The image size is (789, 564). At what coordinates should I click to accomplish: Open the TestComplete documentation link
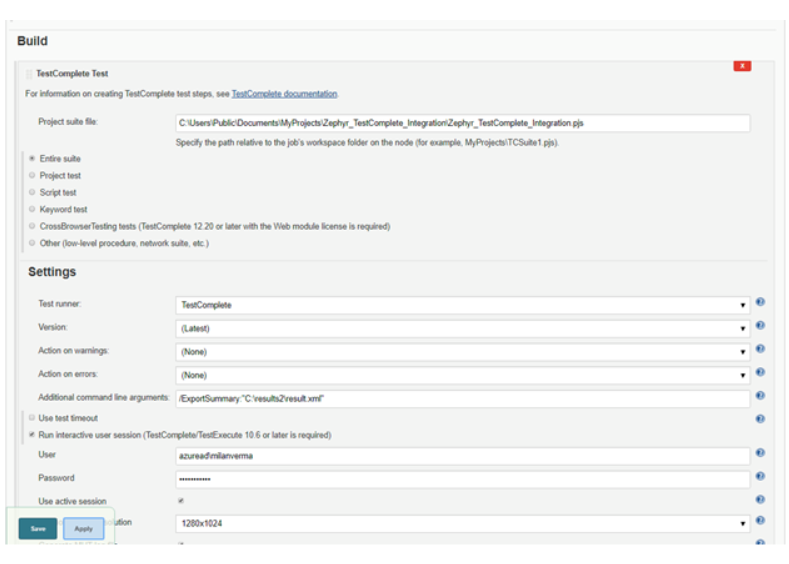point(284,94)
